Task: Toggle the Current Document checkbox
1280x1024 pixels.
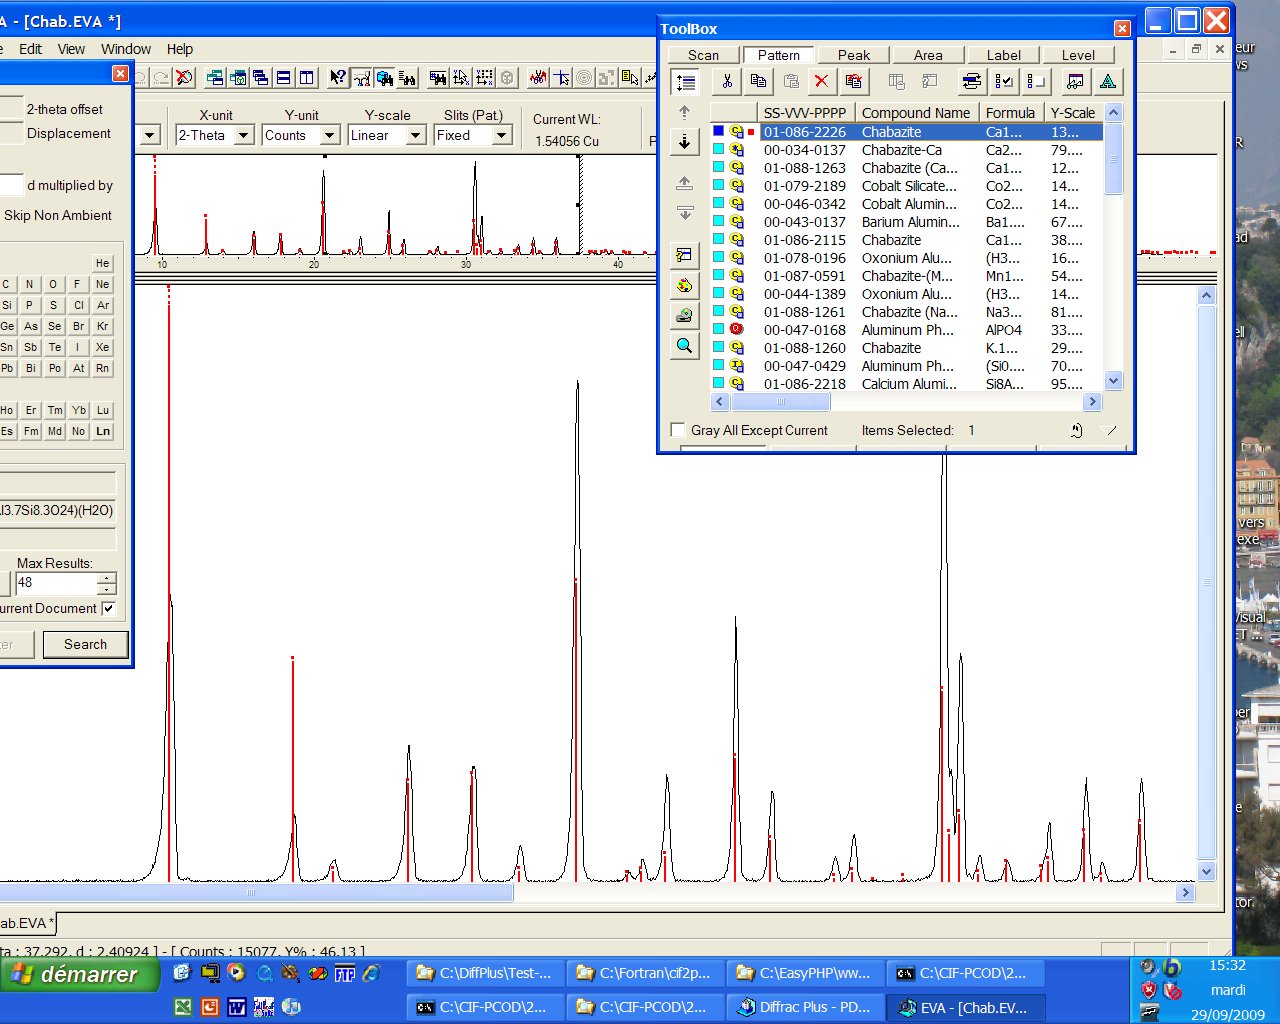Action: pos(109,608)
